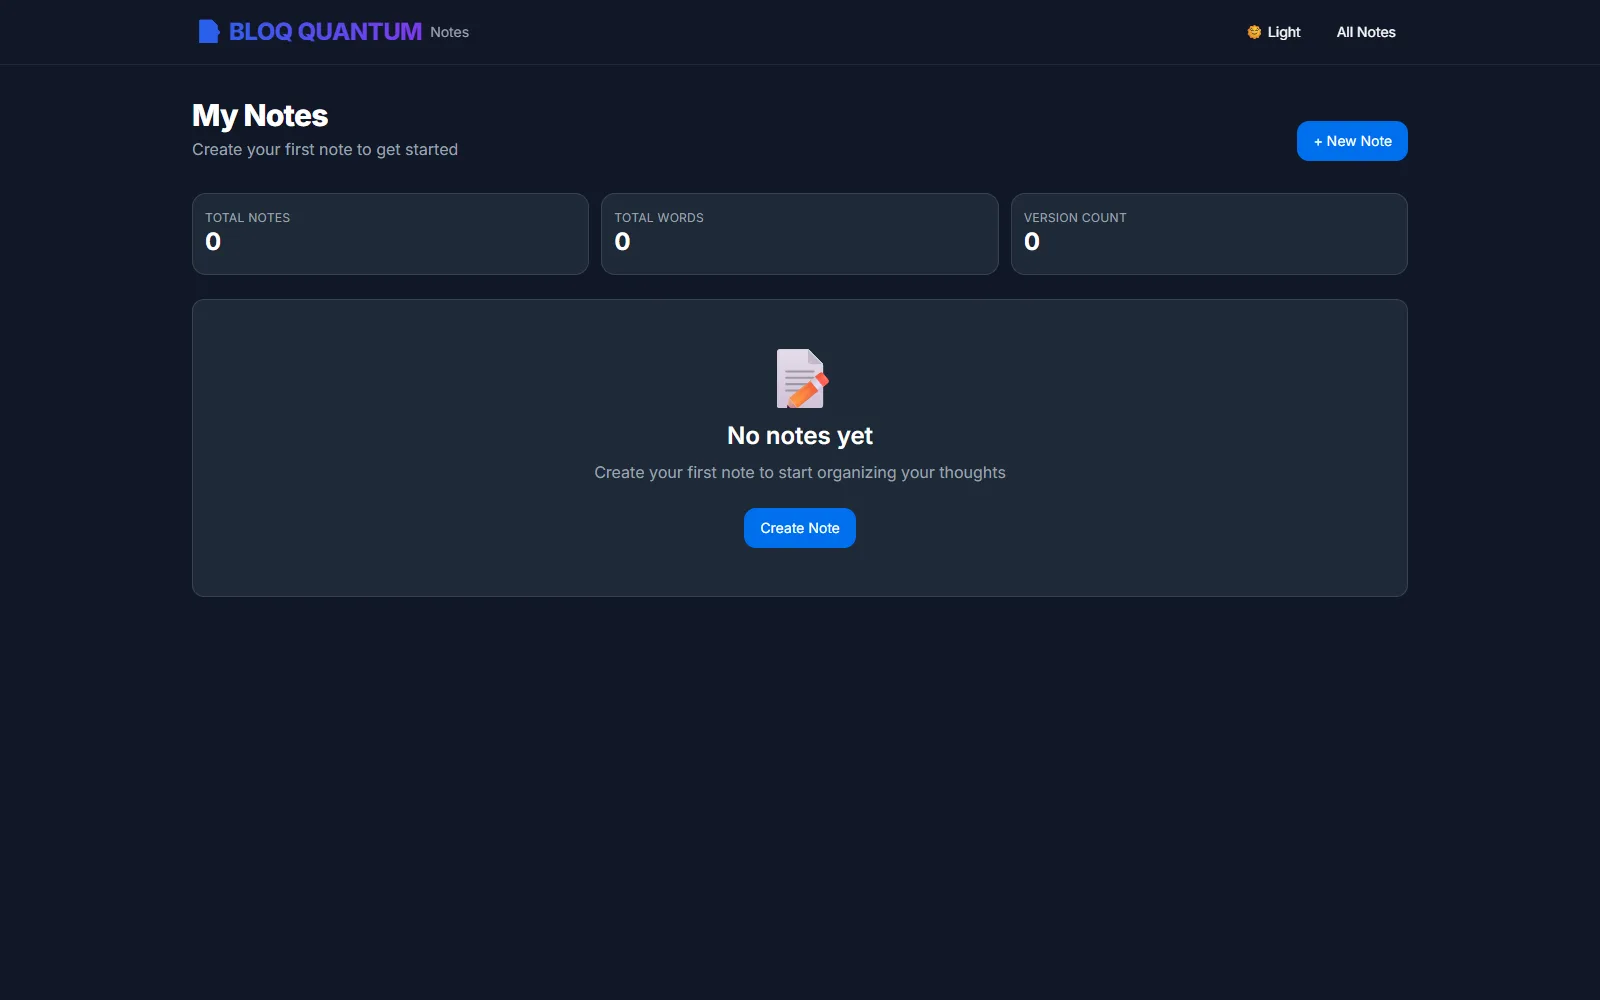Viewport: 1600px width, 1000px height.
Task: Select the TOTAL WORDS stat card
Action: click(799, 234)
